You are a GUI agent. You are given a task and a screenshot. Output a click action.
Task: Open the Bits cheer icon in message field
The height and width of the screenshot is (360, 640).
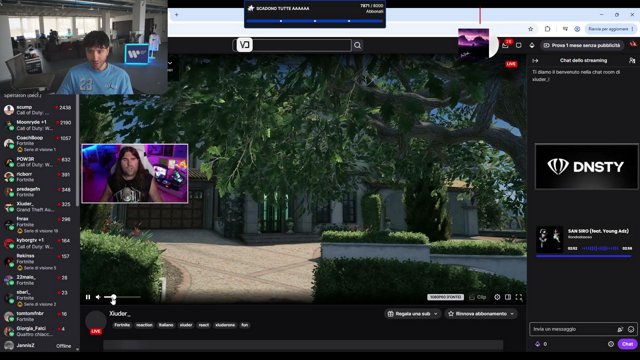[x=620, y=329]
